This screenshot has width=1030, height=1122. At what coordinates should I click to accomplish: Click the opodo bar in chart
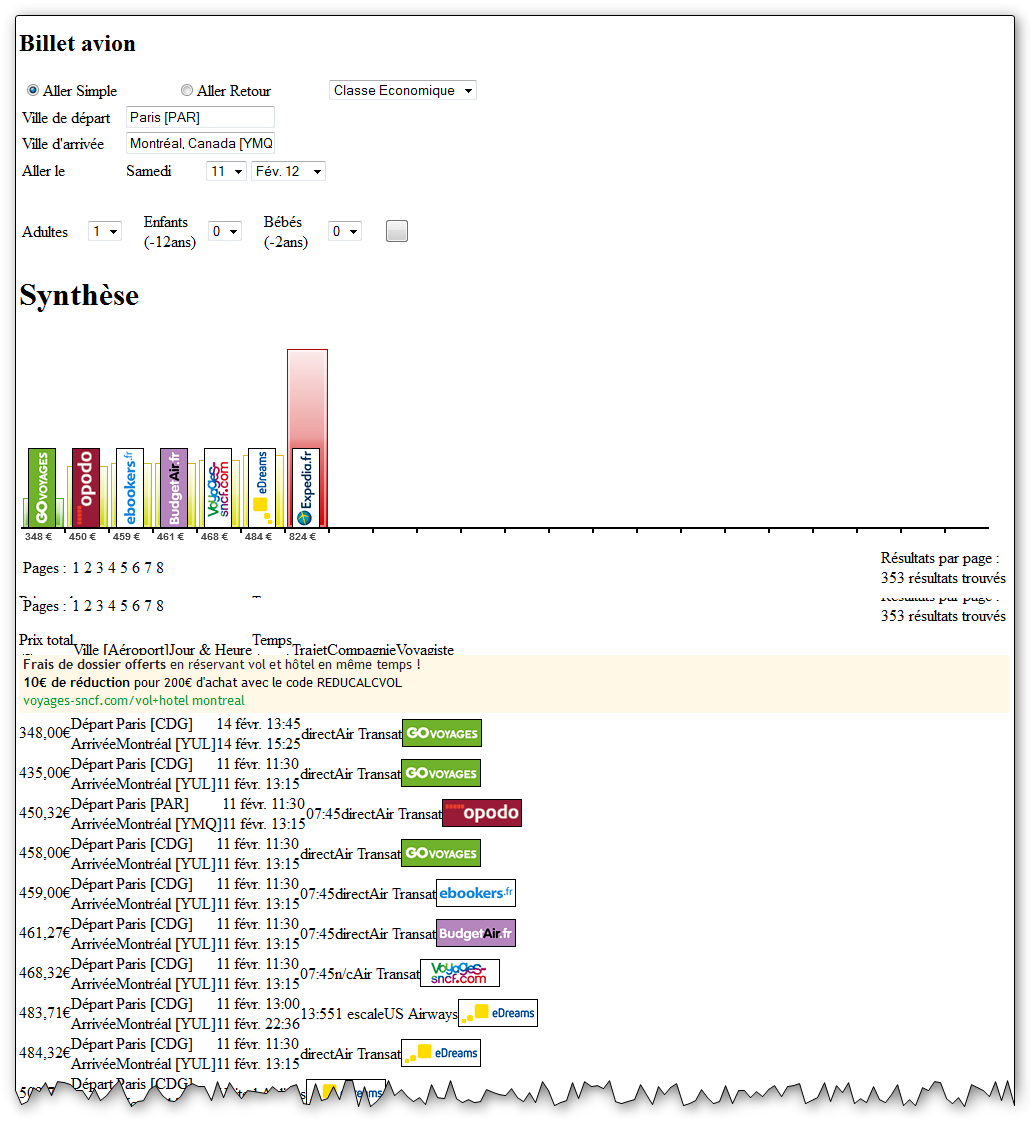[86, 487]
